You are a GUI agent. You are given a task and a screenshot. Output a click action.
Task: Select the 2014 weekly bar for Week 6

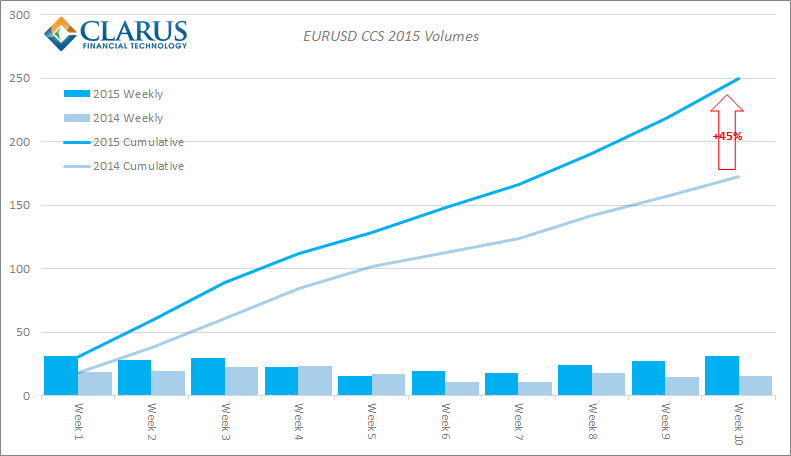(x=462, y=389)
